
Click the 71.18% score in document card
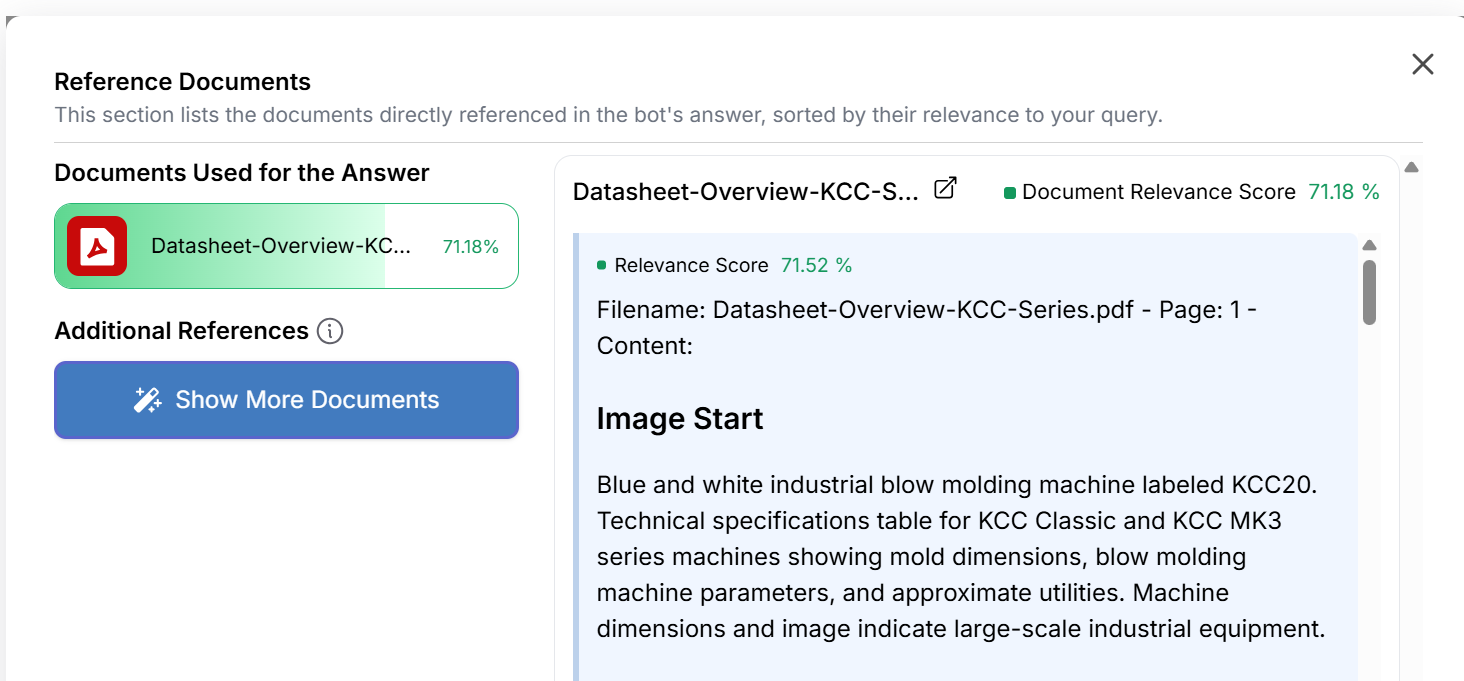470,247
